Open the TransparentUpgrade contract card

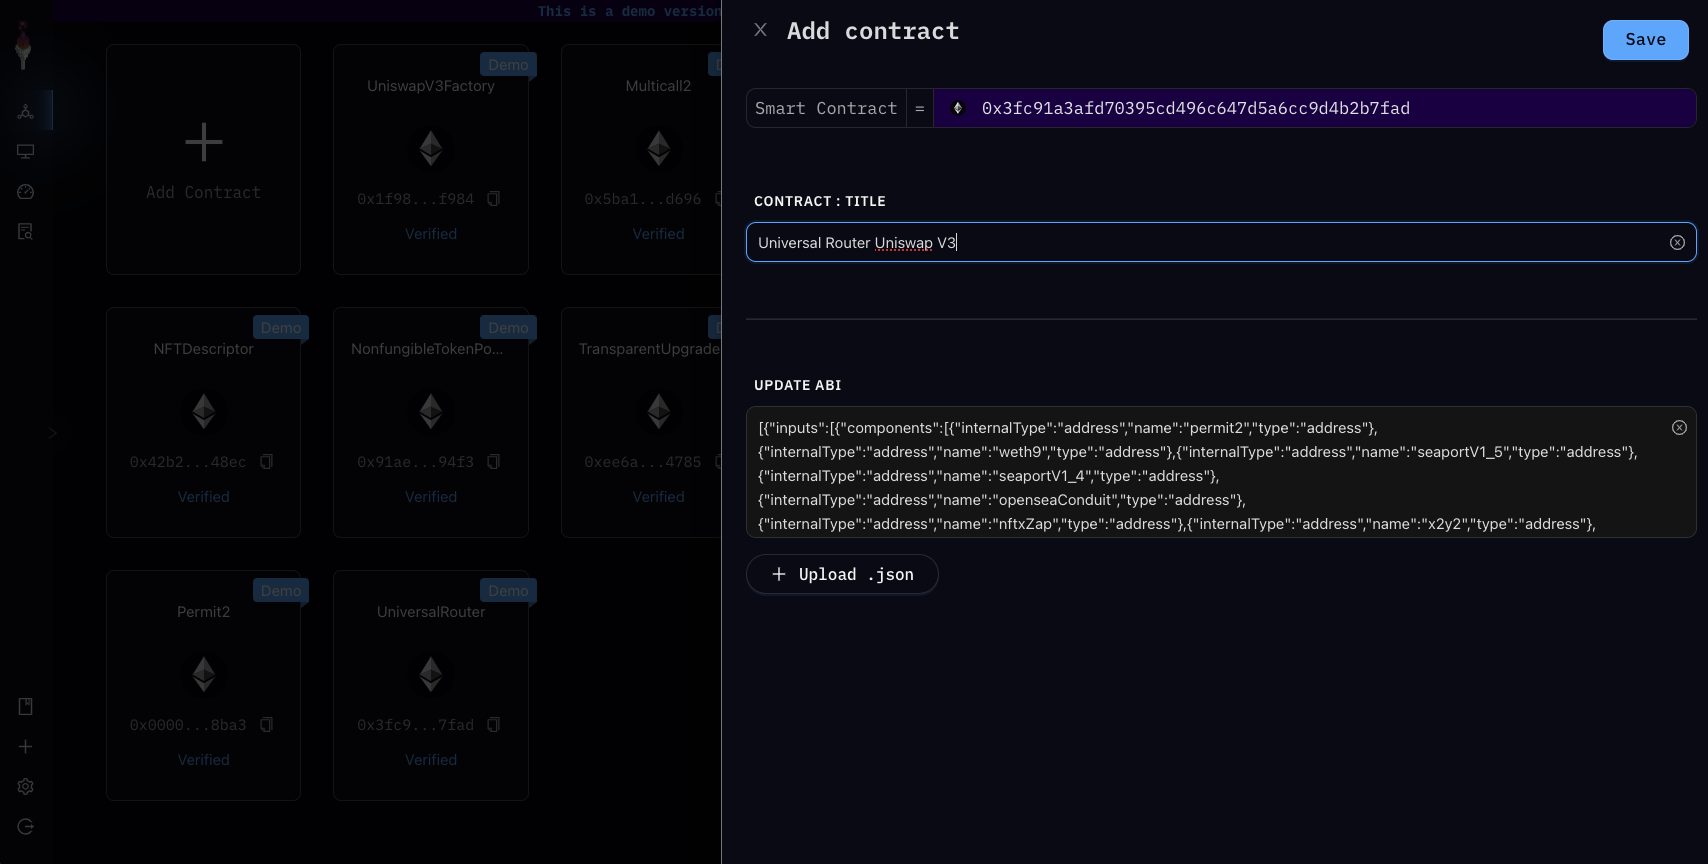click(641, 422)
